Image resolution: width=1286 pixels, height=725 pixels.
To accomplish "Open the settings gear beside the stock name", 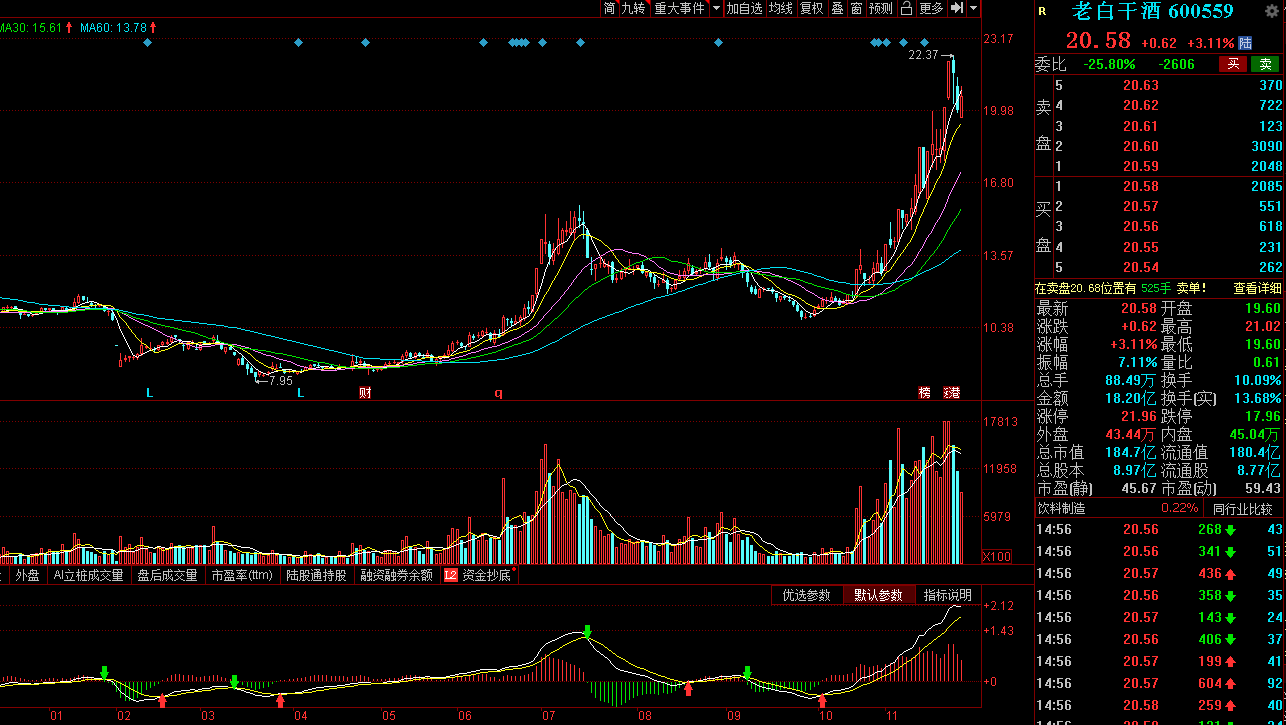I will coord(1272,11).
